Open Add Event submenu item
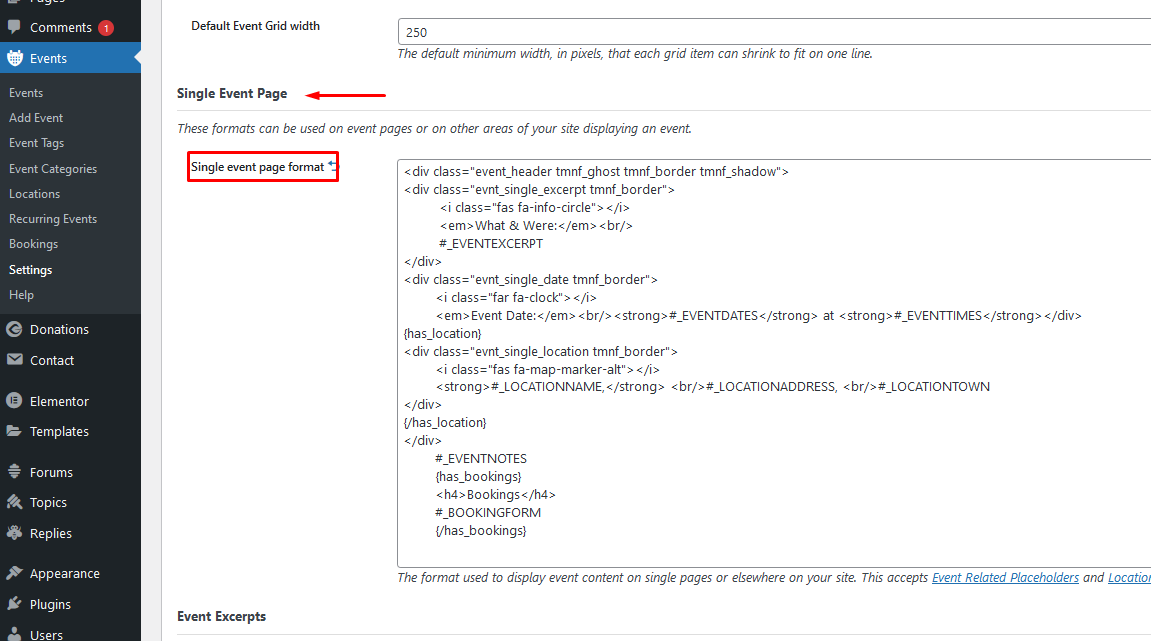This screenshot has height=641, width=1151. coord(36,118)
